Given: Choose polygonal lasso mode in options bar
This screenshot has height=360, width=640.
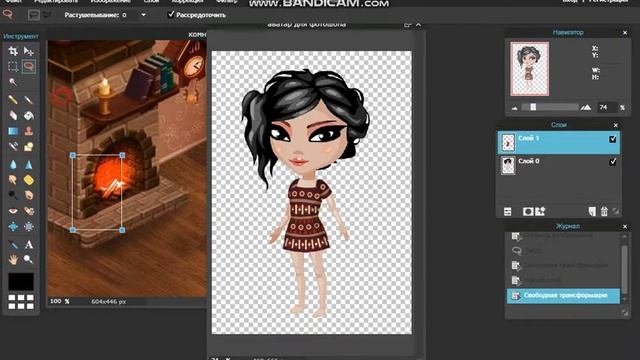Looking at the screenshot, I should click(47, 15).
